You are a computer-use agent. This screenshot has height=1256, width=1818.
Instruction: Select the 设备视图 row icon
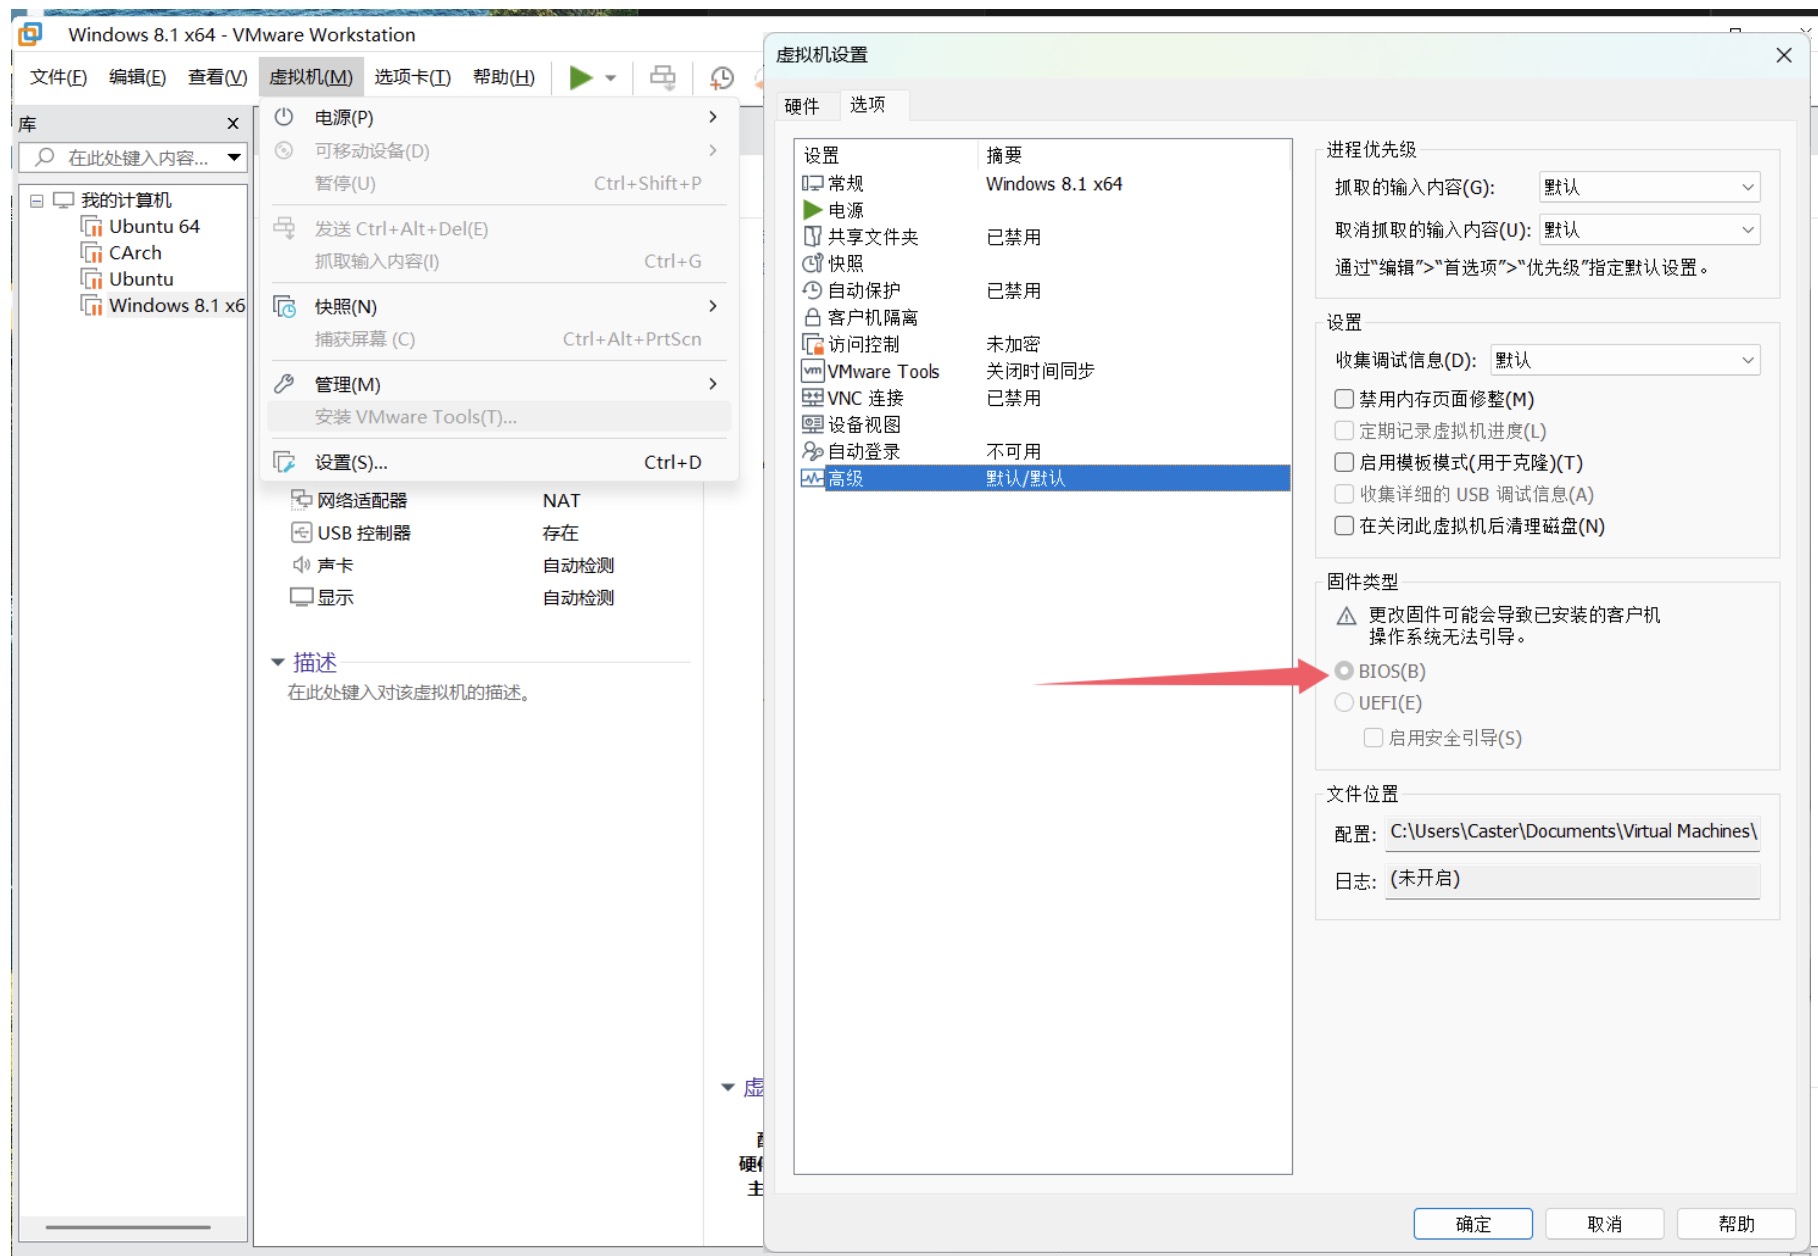[812, 424]
